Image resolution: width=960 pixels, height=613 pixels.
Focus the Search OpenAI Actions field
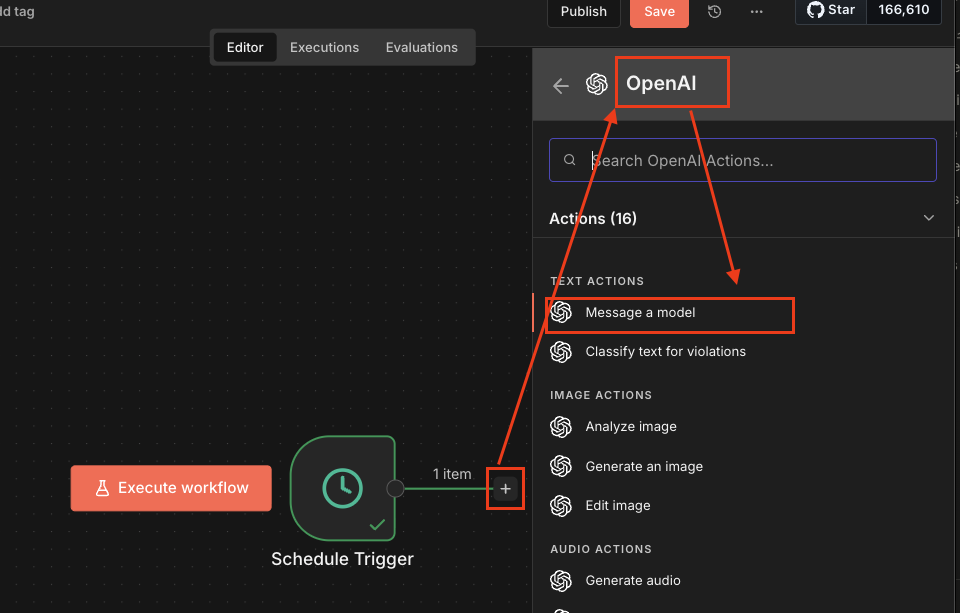point(743,160)
